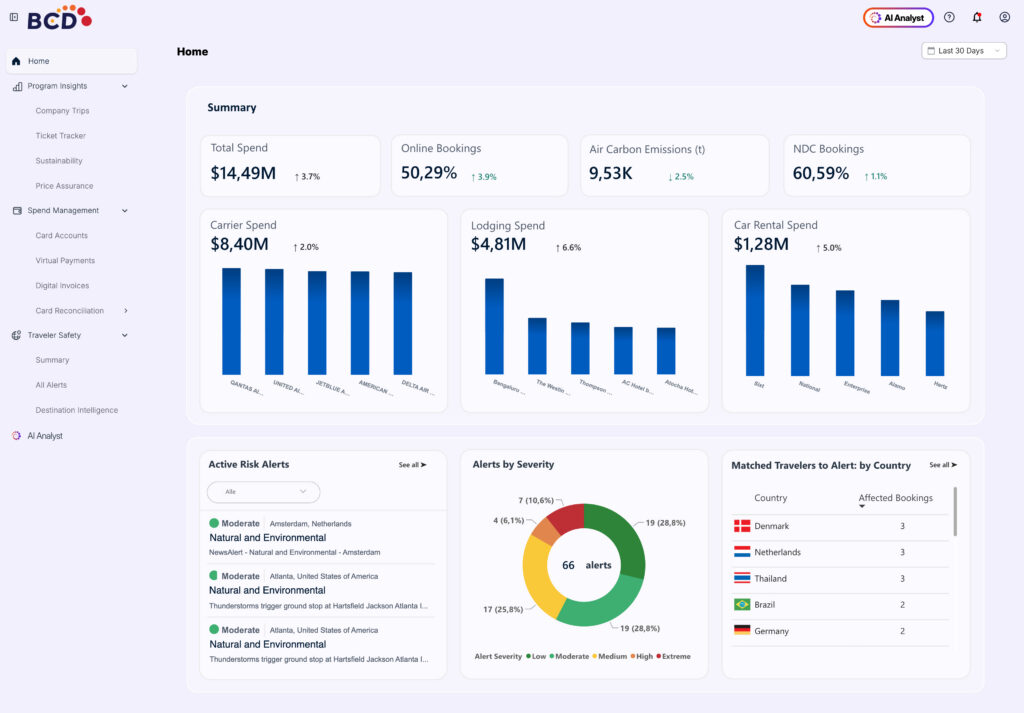Click the Bengaluru bar in Lodging Spend chart
1024x713 pixels.
pos(494,326)
